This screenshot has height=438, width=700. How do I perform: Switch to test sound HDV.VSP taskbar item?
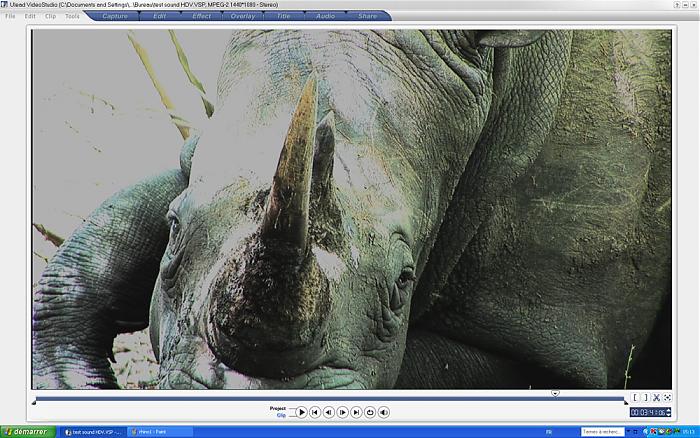coord(93,432)
